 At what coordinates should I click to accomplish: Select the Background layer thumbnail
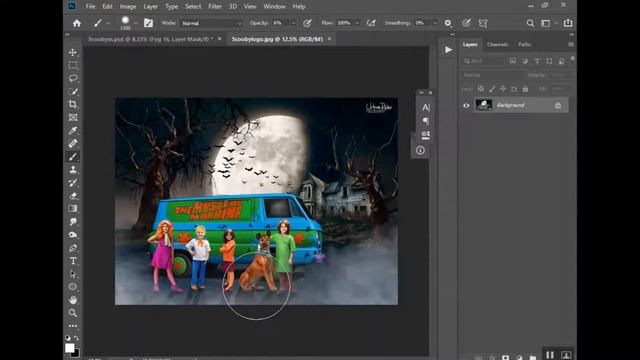pyautogui.click(x=484, y=105)
